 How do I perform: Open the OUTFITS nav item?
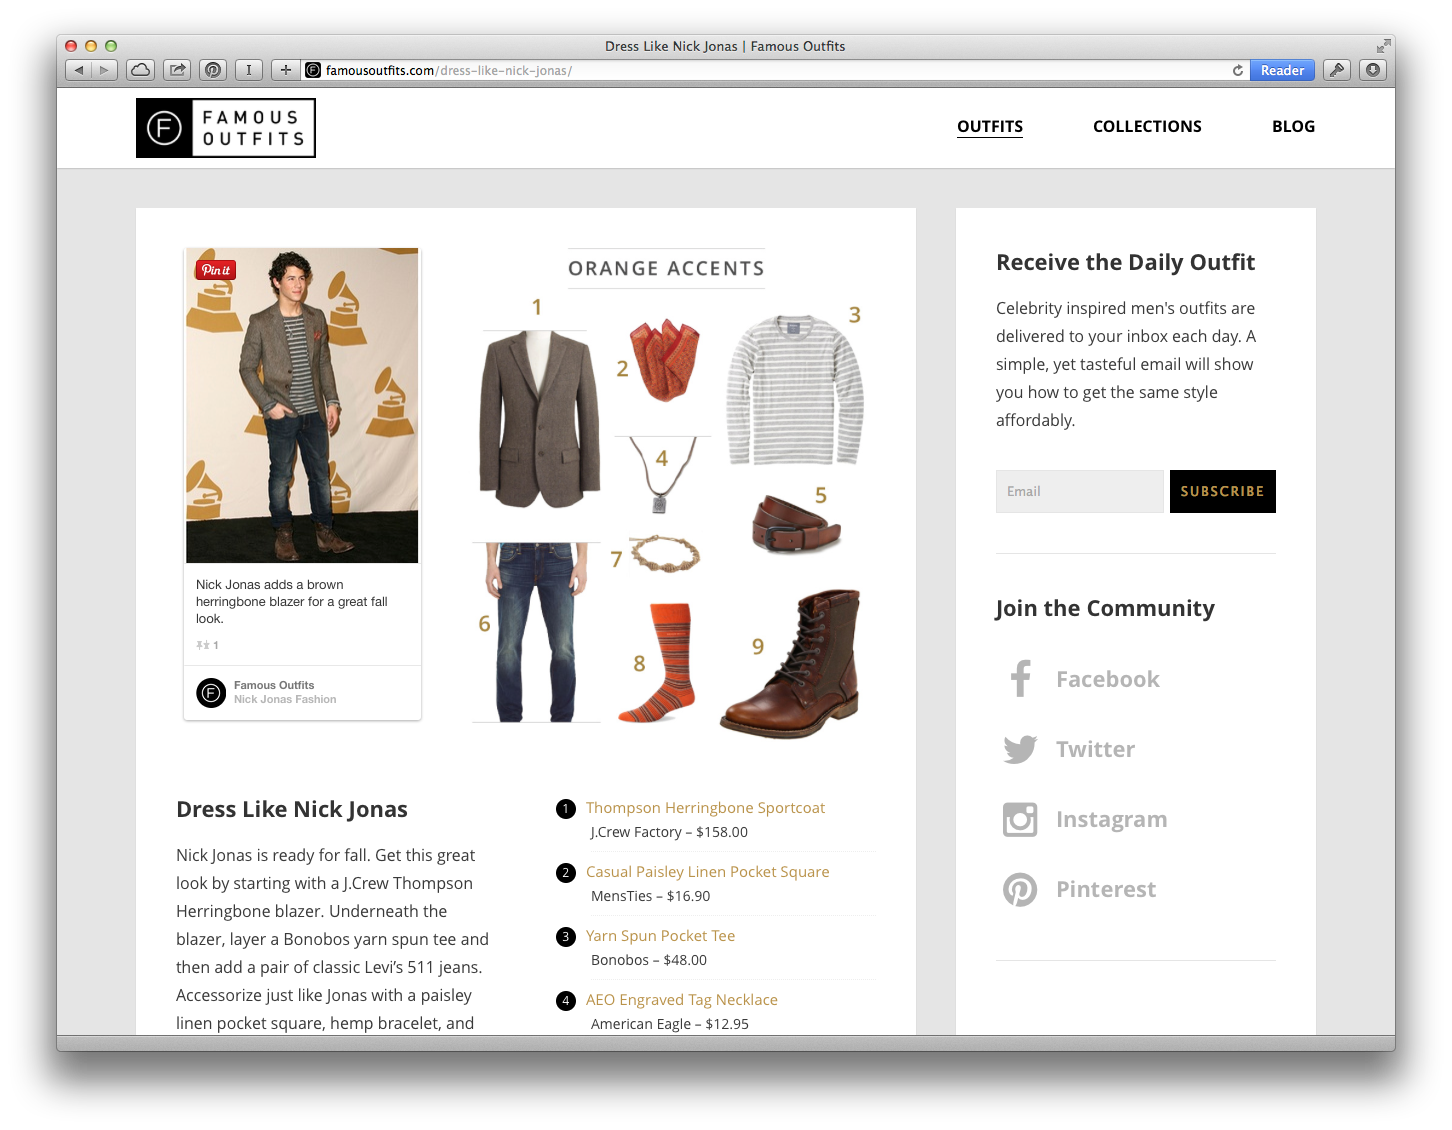click(x=990, y=126)
